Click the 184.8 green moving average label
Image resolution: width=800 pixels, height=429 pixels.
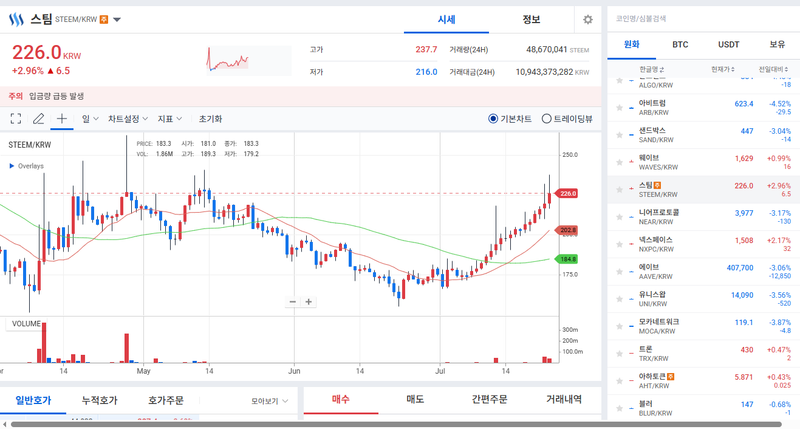567,259
